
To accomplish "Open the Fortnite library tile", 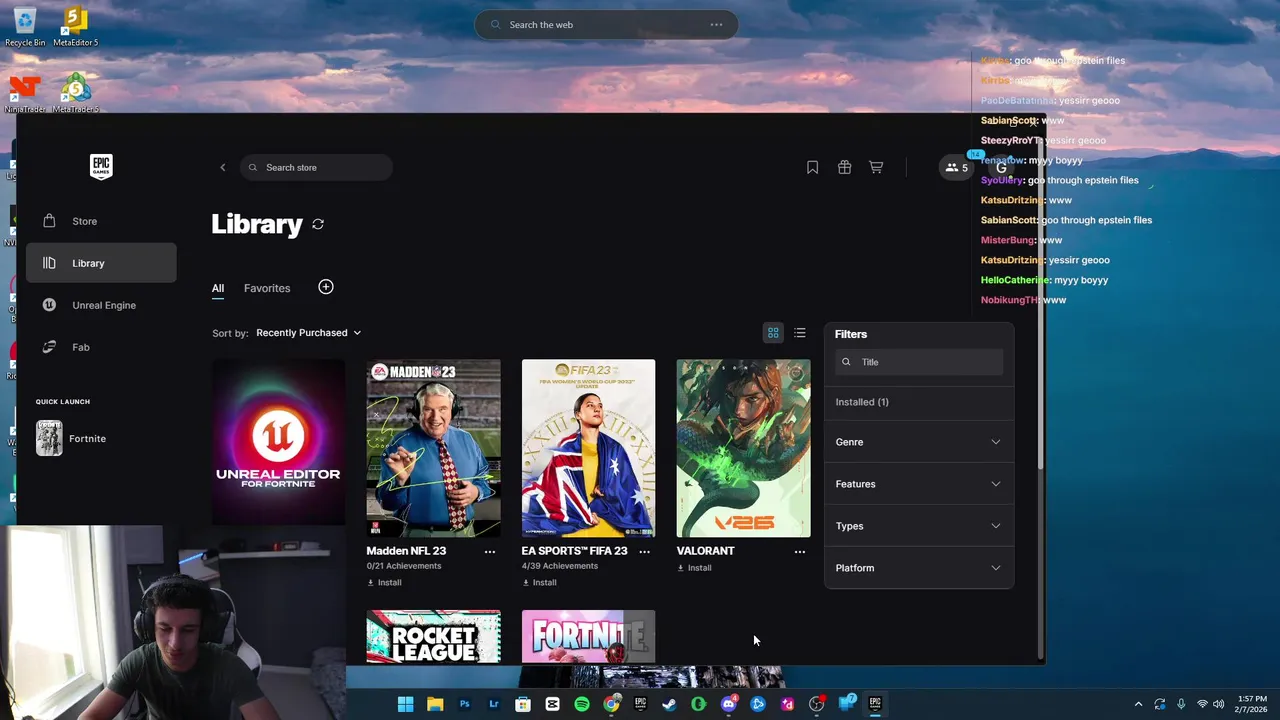I will coord(588,637).
